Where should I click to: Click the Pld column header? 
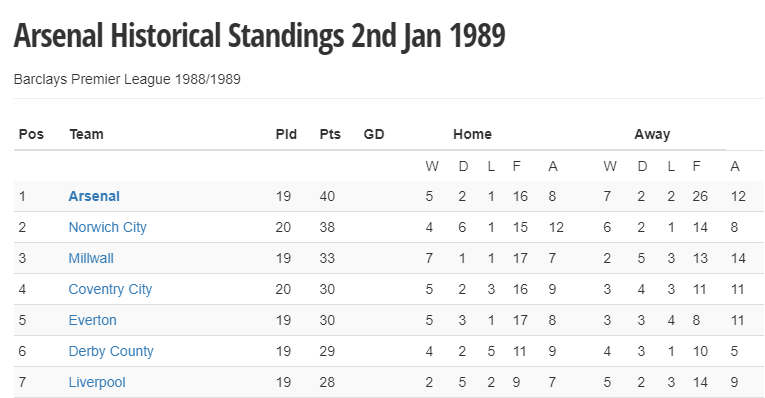click(286, 134)
